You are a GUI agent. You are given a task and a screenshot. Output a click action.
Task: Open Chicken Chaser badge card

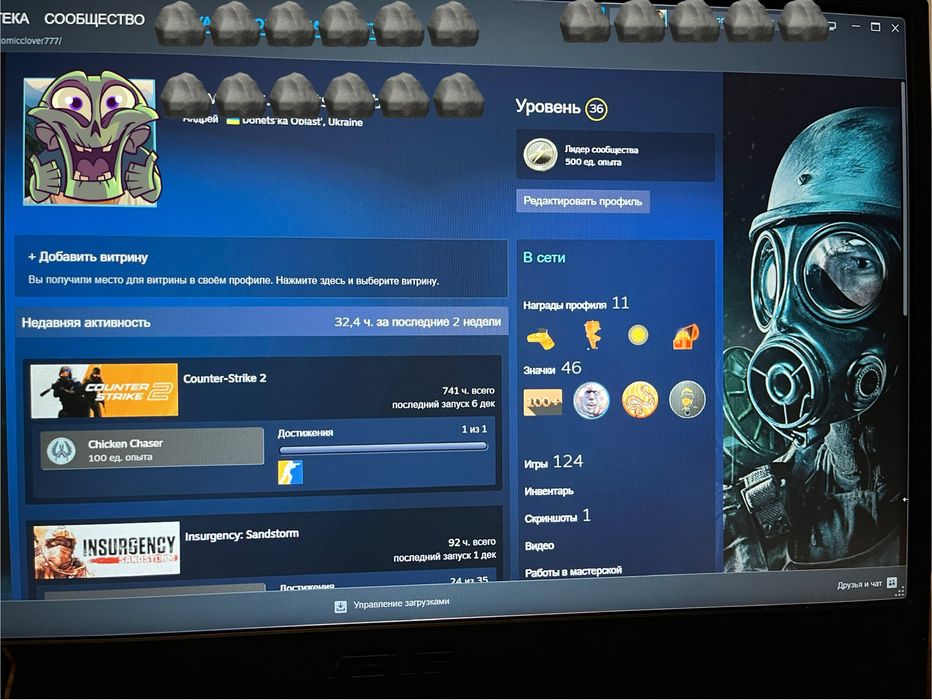(152, 448)
